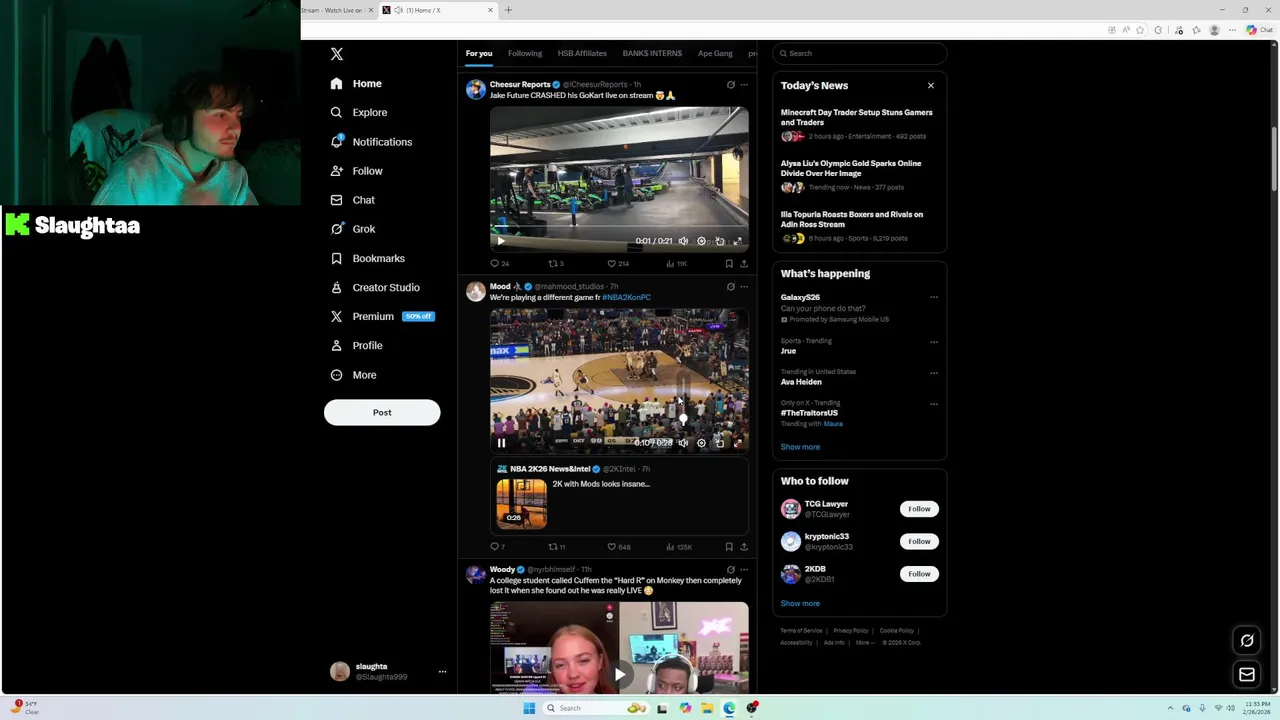Switch to the BANKS INTERNS tab

pos(652,53)
